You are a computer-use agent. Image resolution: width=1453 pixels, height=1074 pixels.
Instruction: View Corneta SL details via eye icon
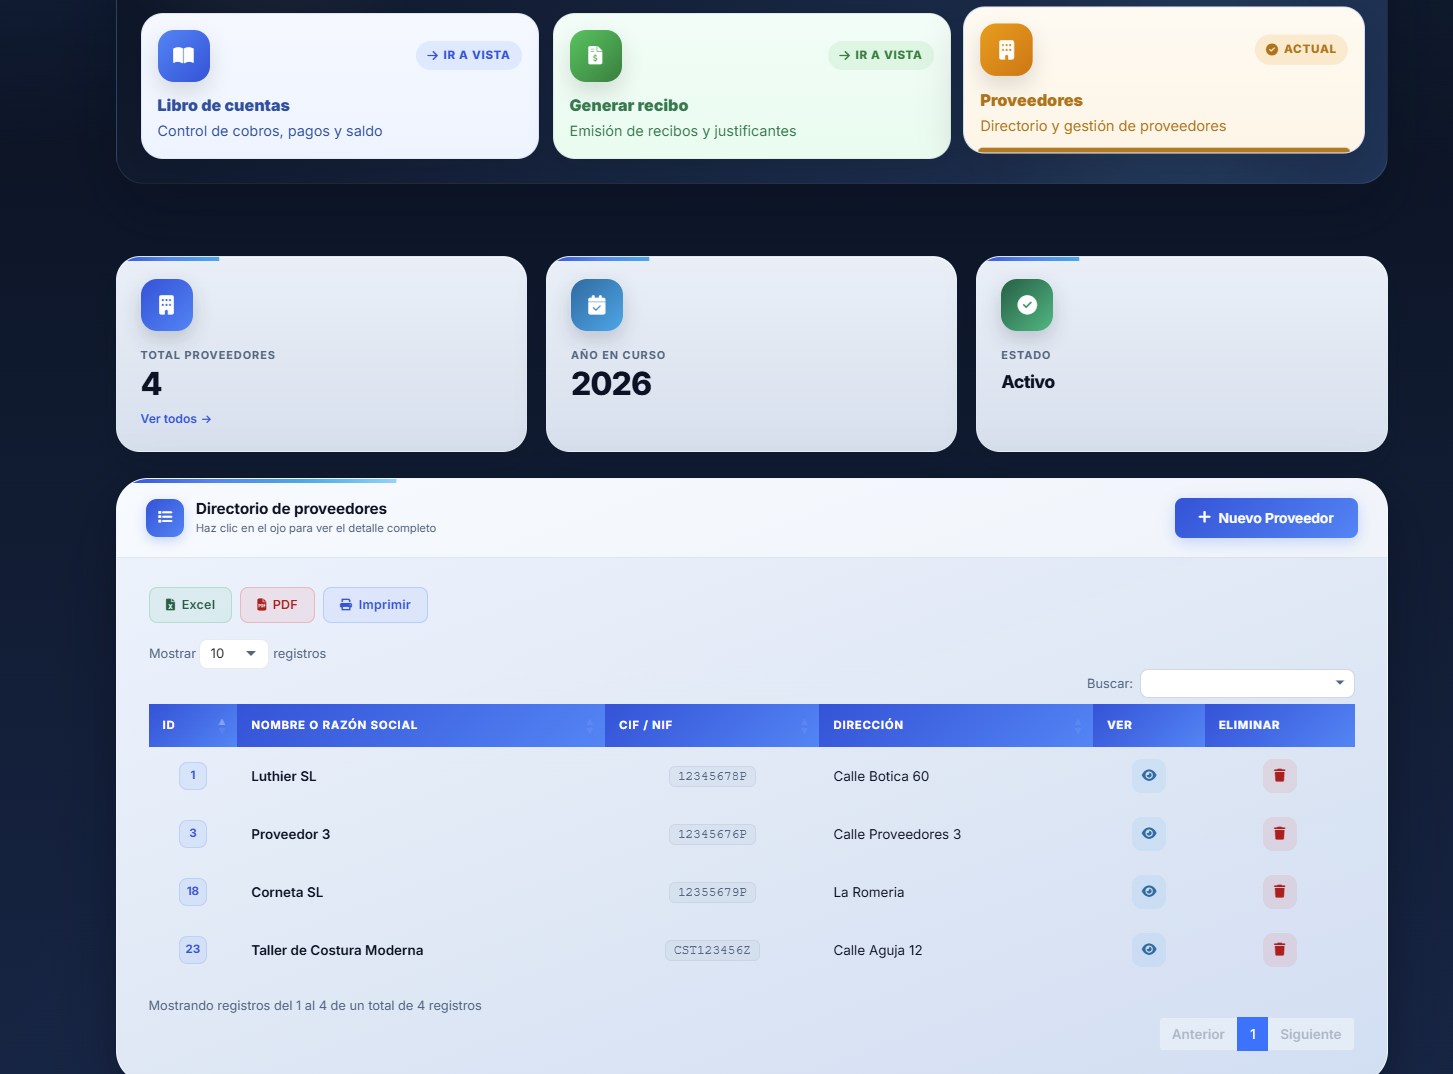point(1149,892)
